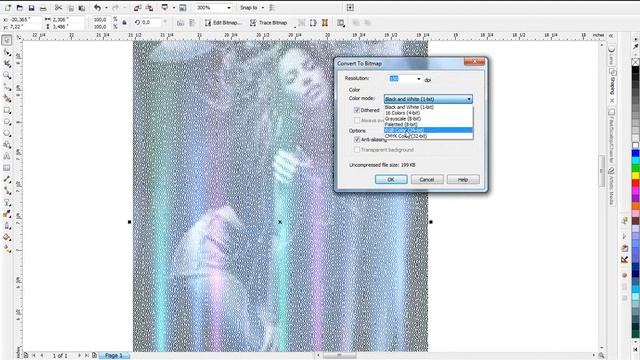Click the Import icon
This screenshot has height=360, width=640.
pos(138,8)
